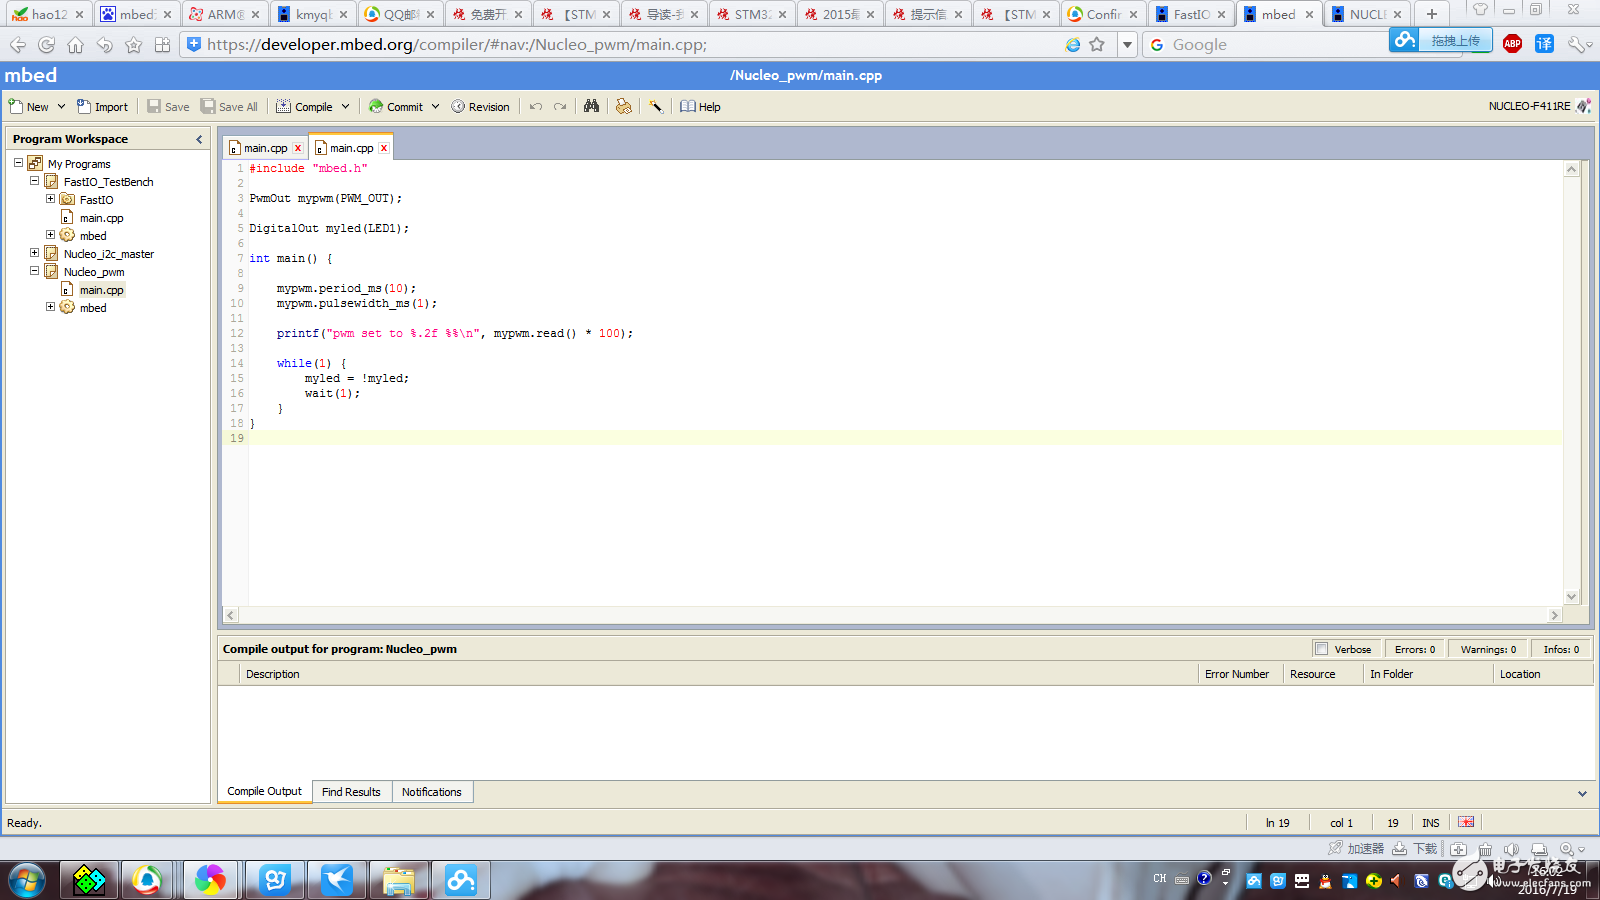Bookmark the page with star icon
Screen dimensions: 1600x900
(x=1097, y=44)
